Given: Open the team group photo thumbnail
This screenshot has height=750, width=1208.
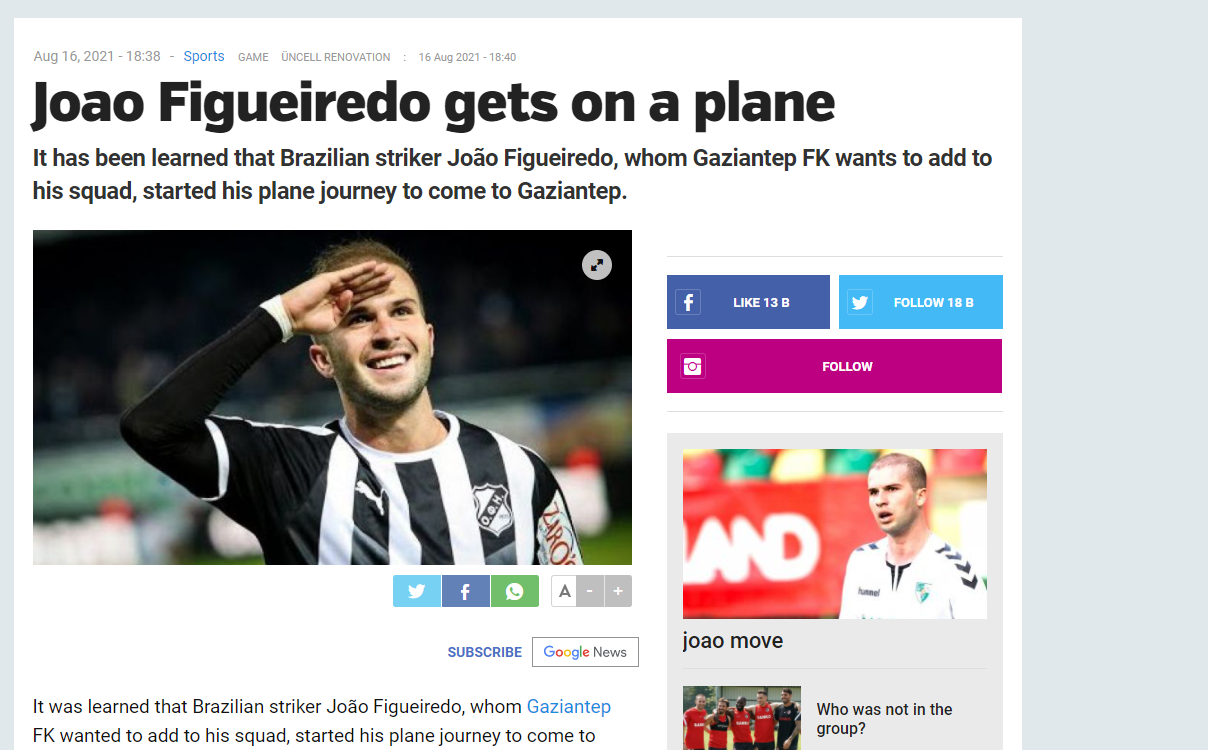Looking at the screenshot, I should point(742,718).
